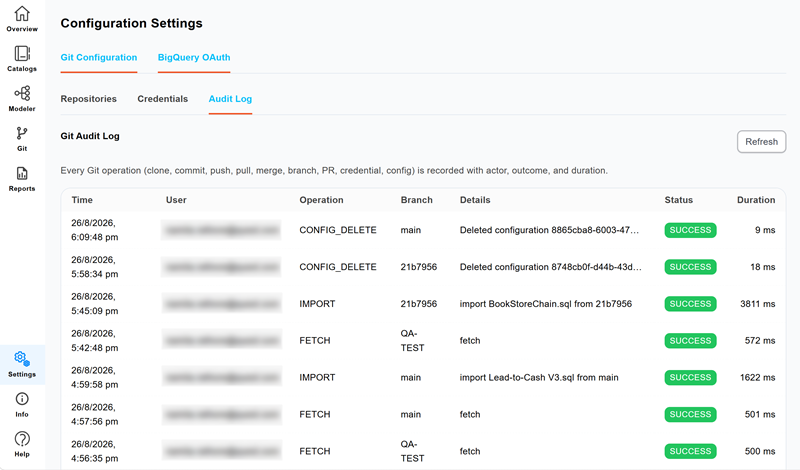
Task: Click CONFIG_DELETE in the 5:58:34 pm row
Action: coord(338,267)
